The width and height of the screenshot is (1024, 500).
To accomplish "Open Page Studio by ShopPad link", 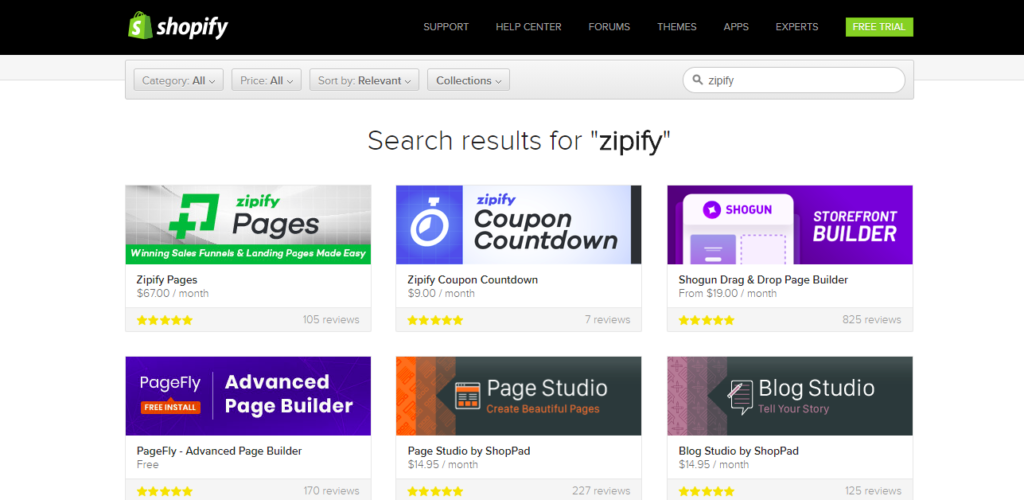I will click(469, 450).
